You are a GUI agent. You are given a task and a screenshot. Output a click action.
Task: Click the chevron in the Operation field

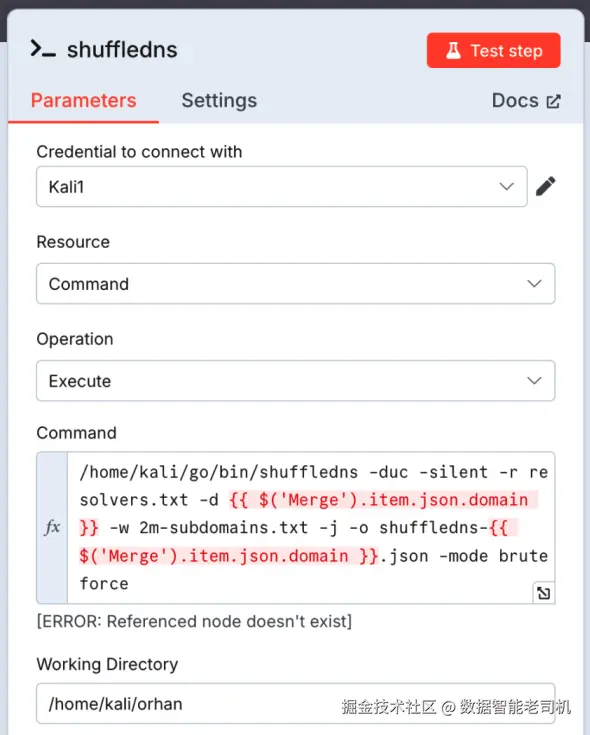[x=534, y=381]
